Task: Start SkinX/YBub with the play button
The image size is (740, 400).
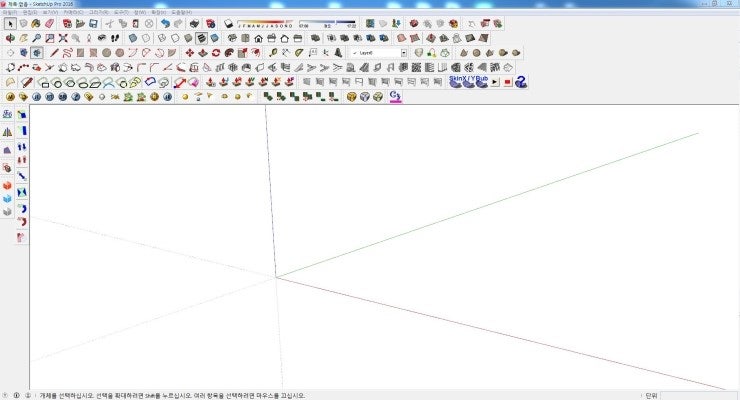Action: click(x=495, y=82)
